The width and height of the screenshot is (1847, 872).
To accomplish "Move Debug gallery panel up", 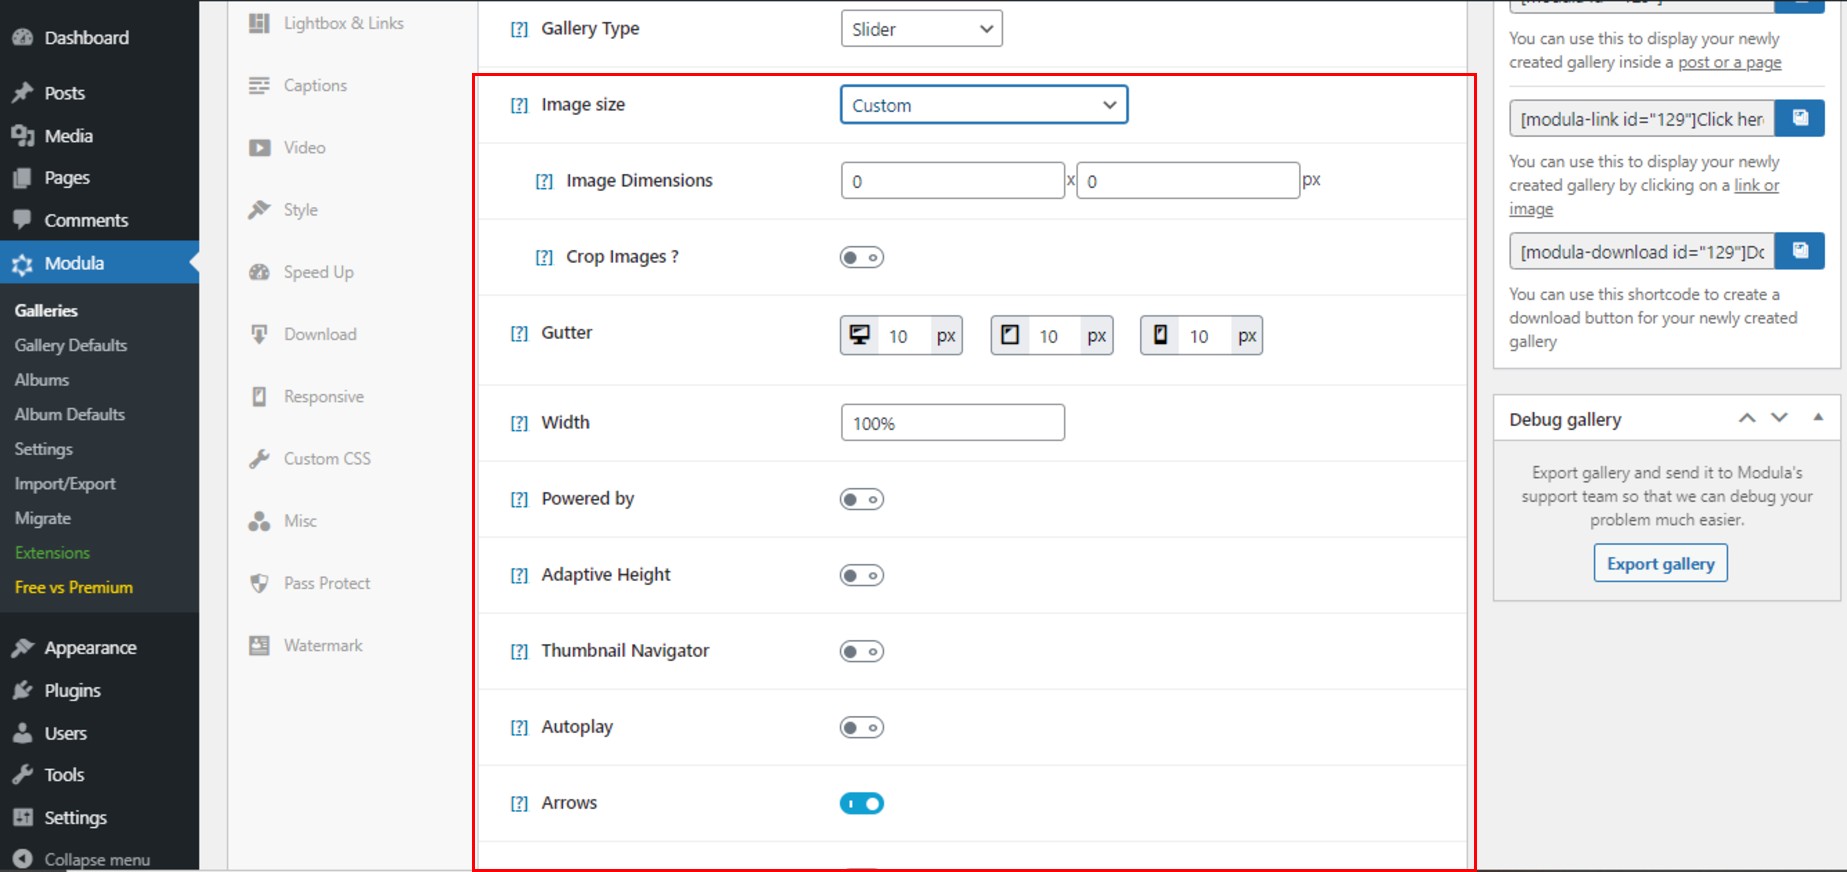I will point(1747,418).
